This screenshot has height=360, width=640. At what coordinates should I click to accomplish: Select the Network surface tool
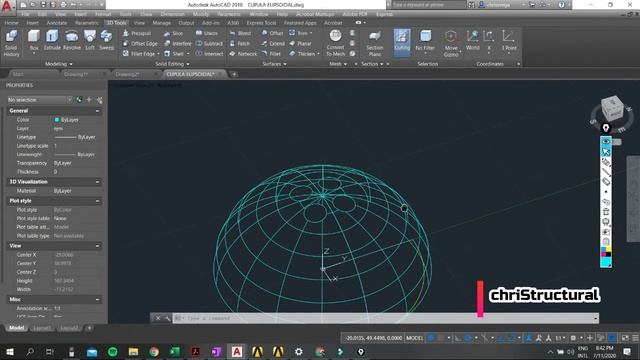pyautogui.click(x=243, y=53)
